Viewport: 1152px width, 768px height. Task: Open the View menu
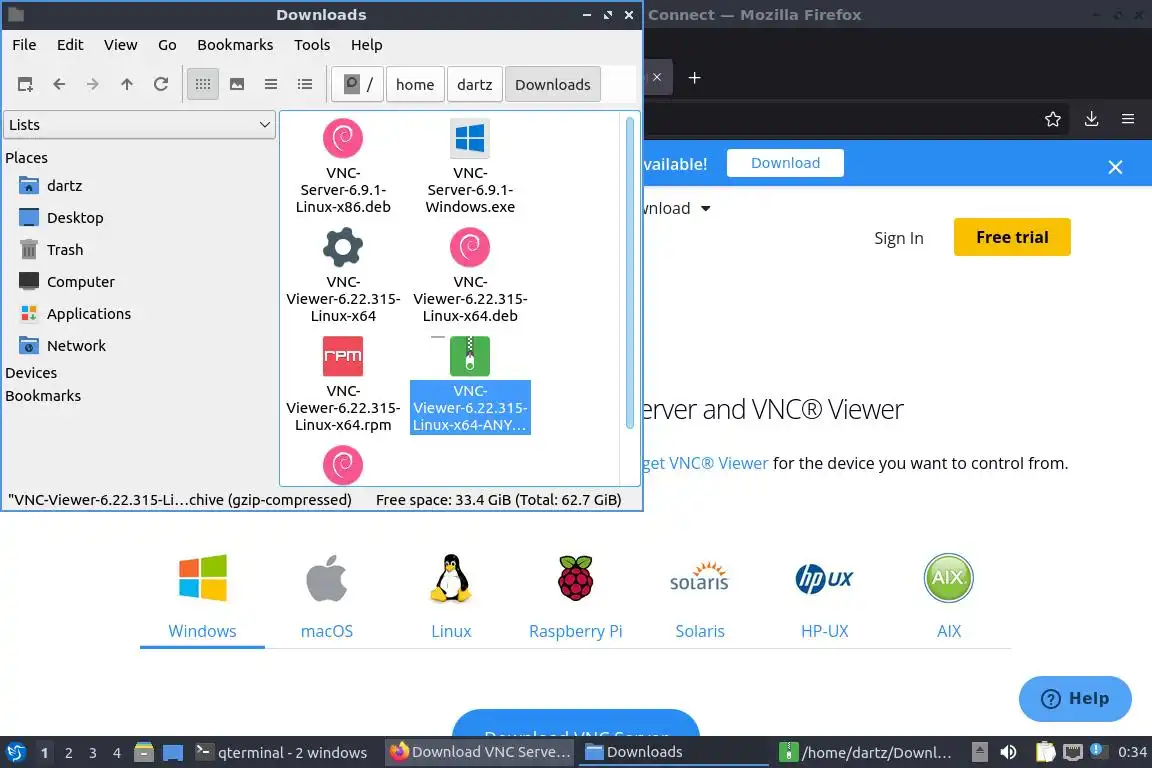click(x=120, y=45)
